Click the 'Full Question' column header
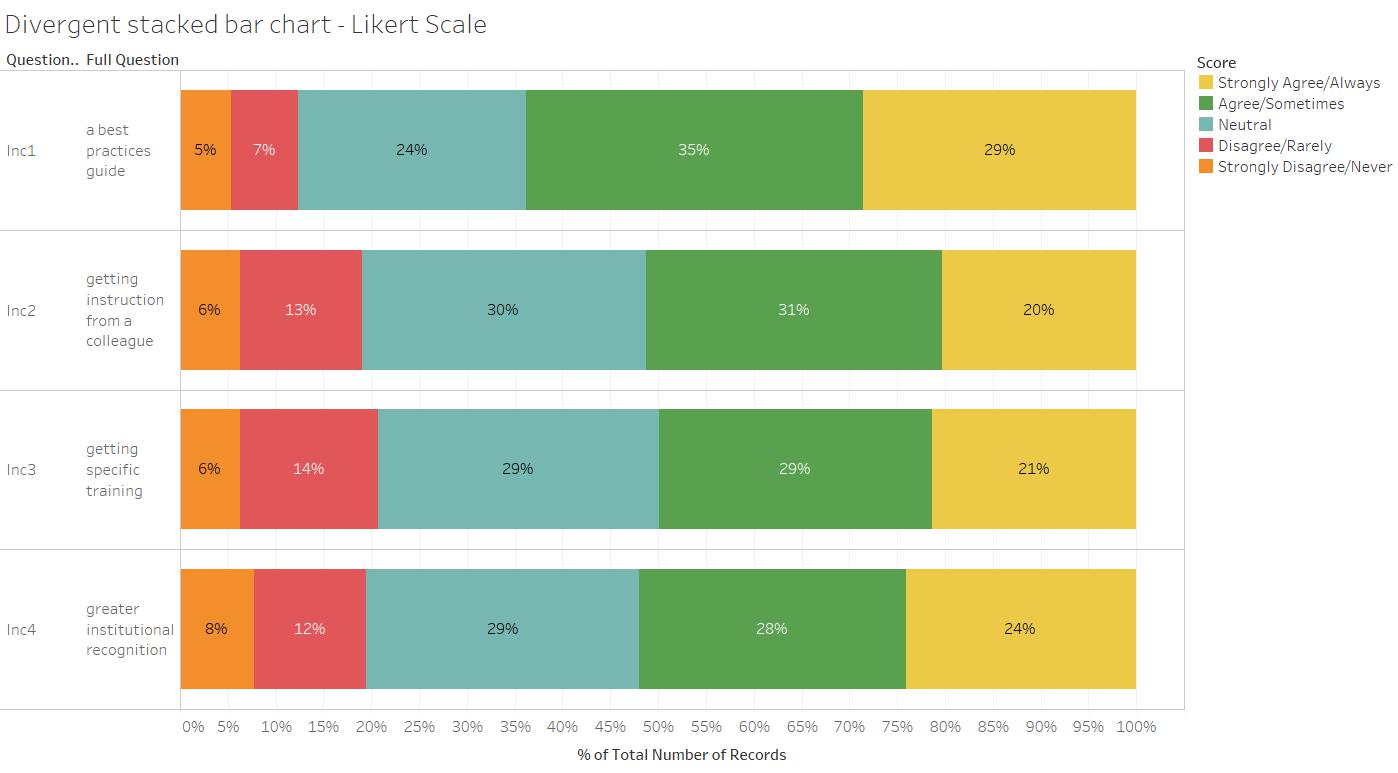 132,60
